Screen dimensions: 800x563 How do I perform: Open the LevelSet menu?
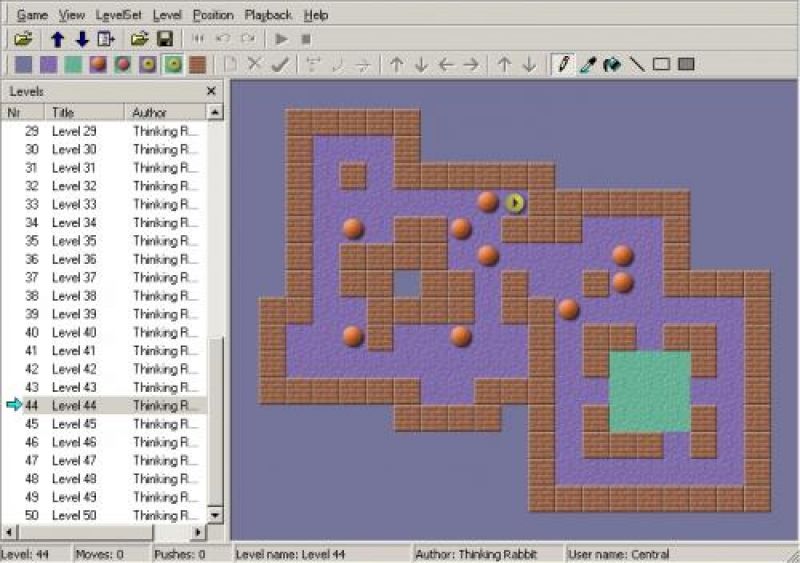click(118, 15)
